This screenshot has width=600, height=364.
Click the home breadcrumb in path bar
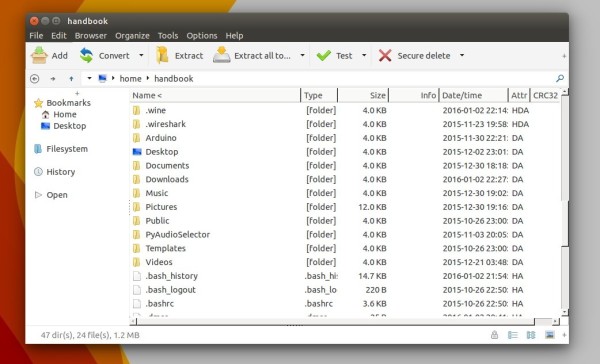(130, 78)
